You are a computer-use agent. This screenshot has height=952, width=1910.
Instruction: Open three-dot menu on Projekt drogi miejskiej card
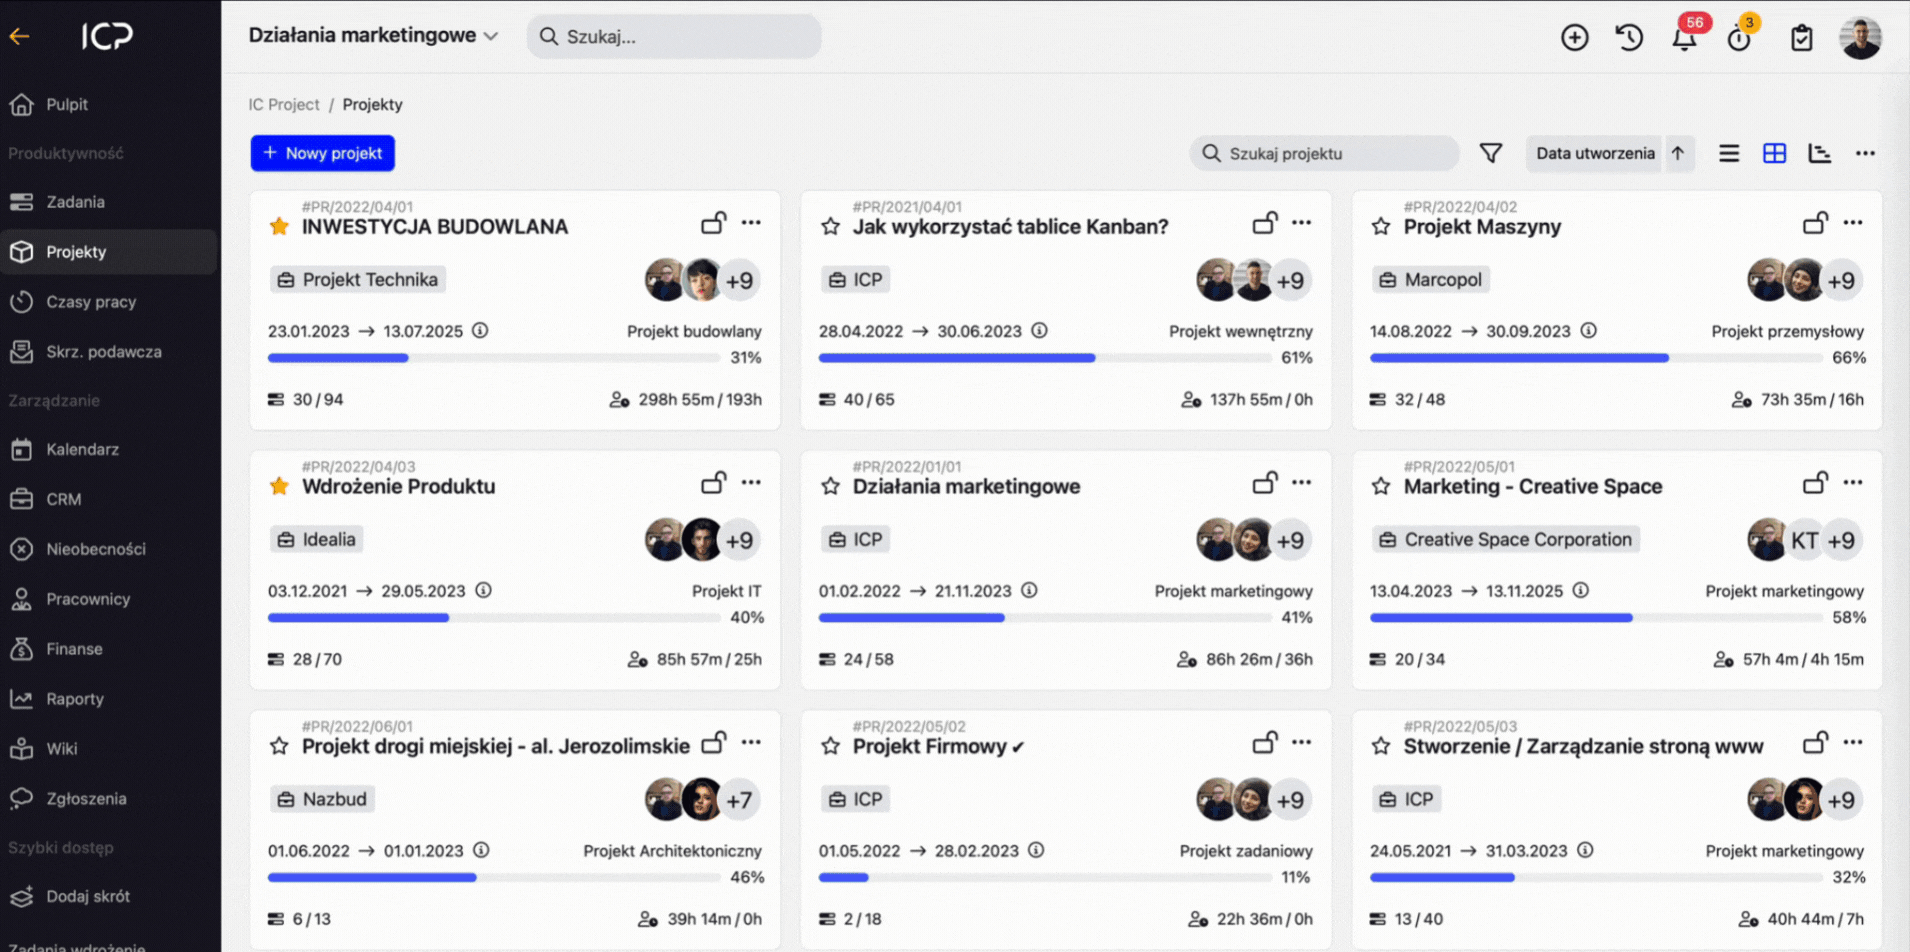coord(751,742)
